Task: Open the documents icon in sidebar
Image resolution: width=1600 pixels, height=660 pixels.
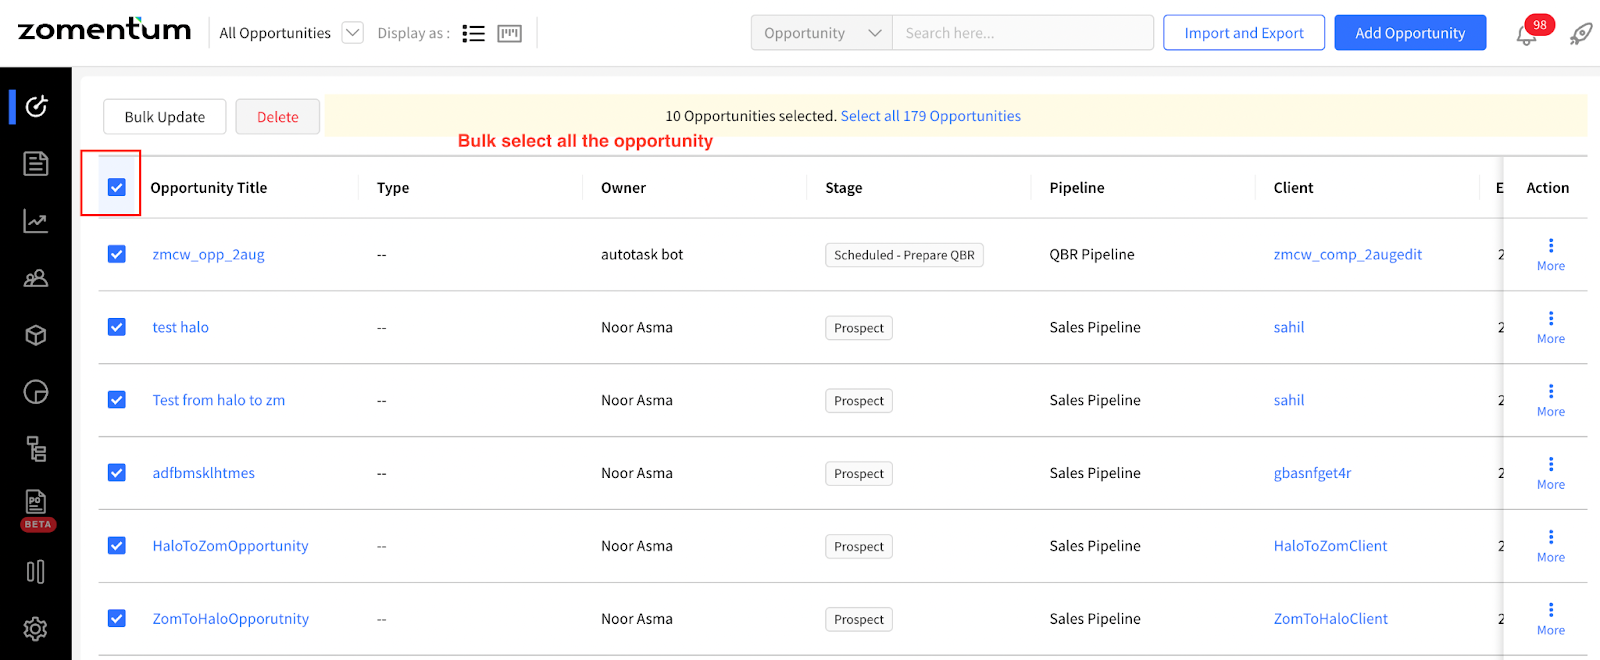Action: pyautogui.click(x=36, y=163)
